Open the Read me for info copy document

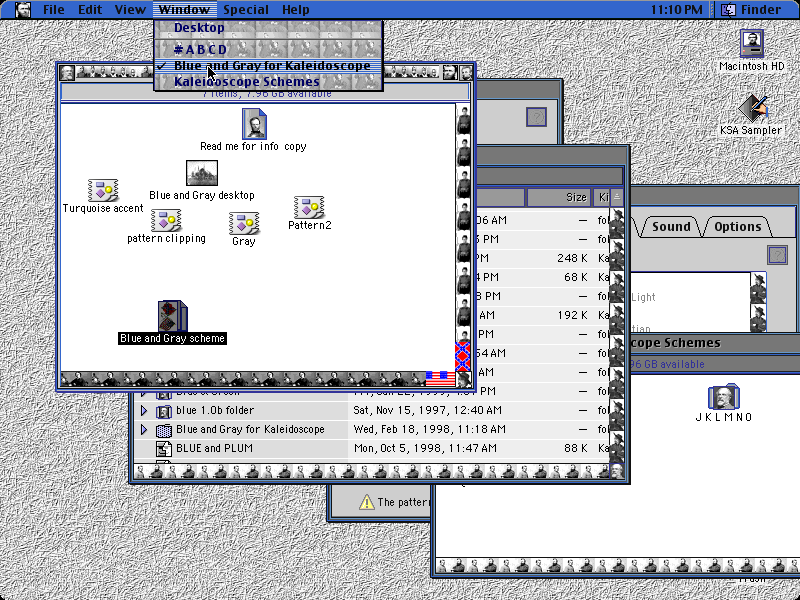coord(254,123)
